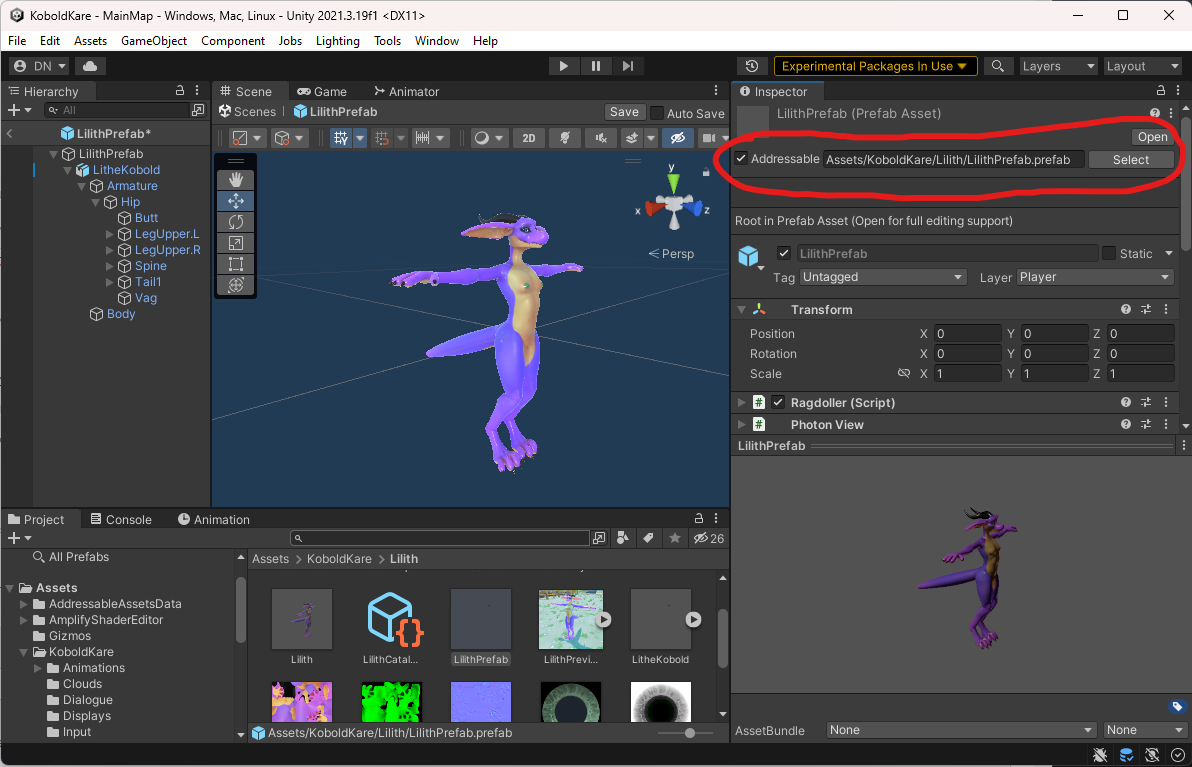Click the Hierarchy search field
The height and width of the screenshot is (767, 1192).
[x=117, y=110]
